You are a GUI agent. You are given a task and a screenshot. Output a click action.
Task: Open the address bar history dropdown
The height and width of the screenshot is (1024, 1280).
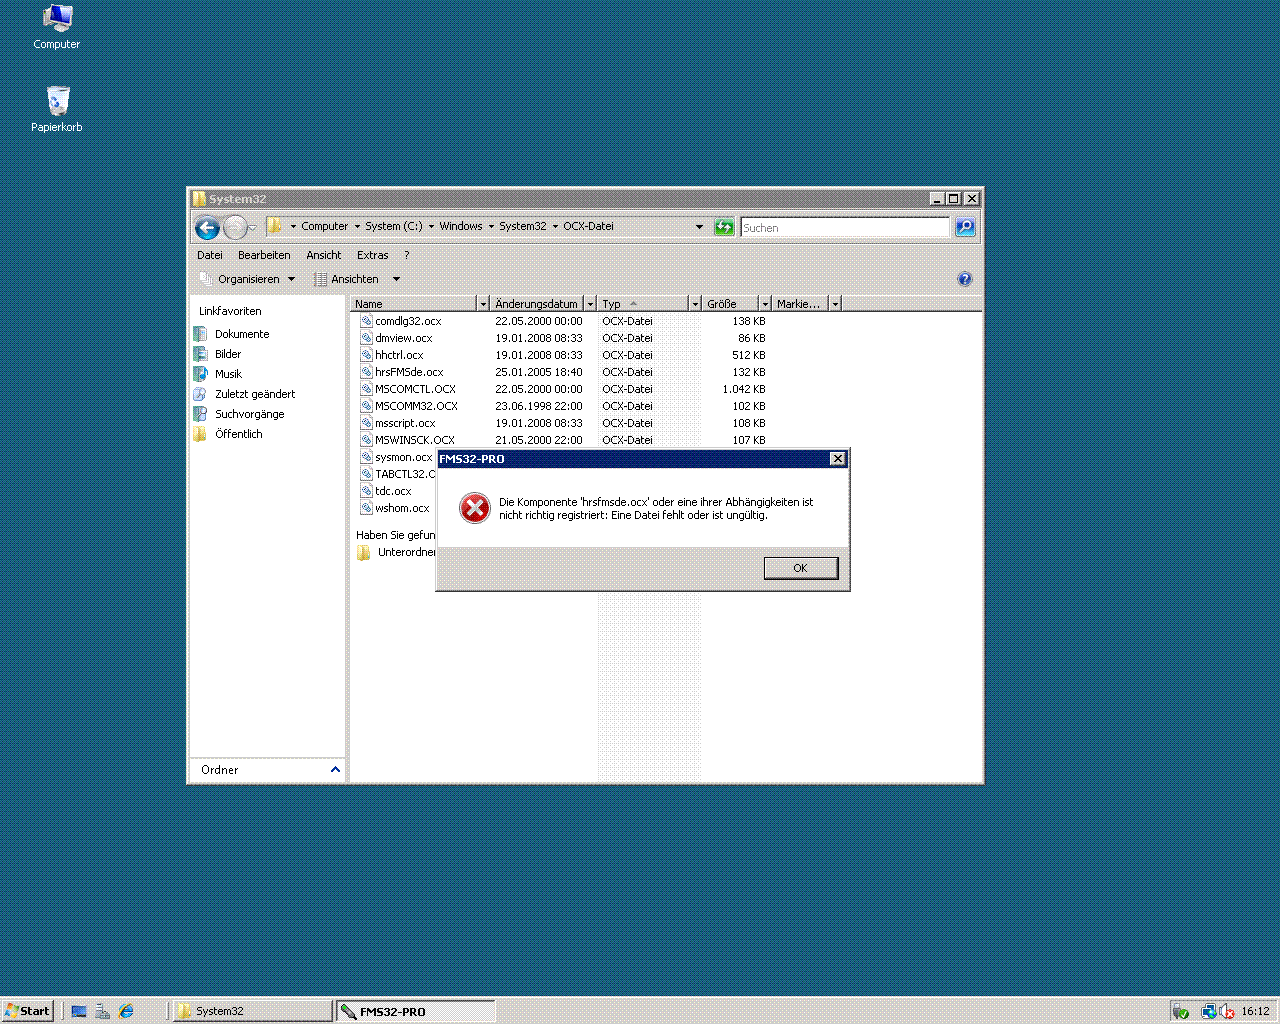[x=699, y=227]
